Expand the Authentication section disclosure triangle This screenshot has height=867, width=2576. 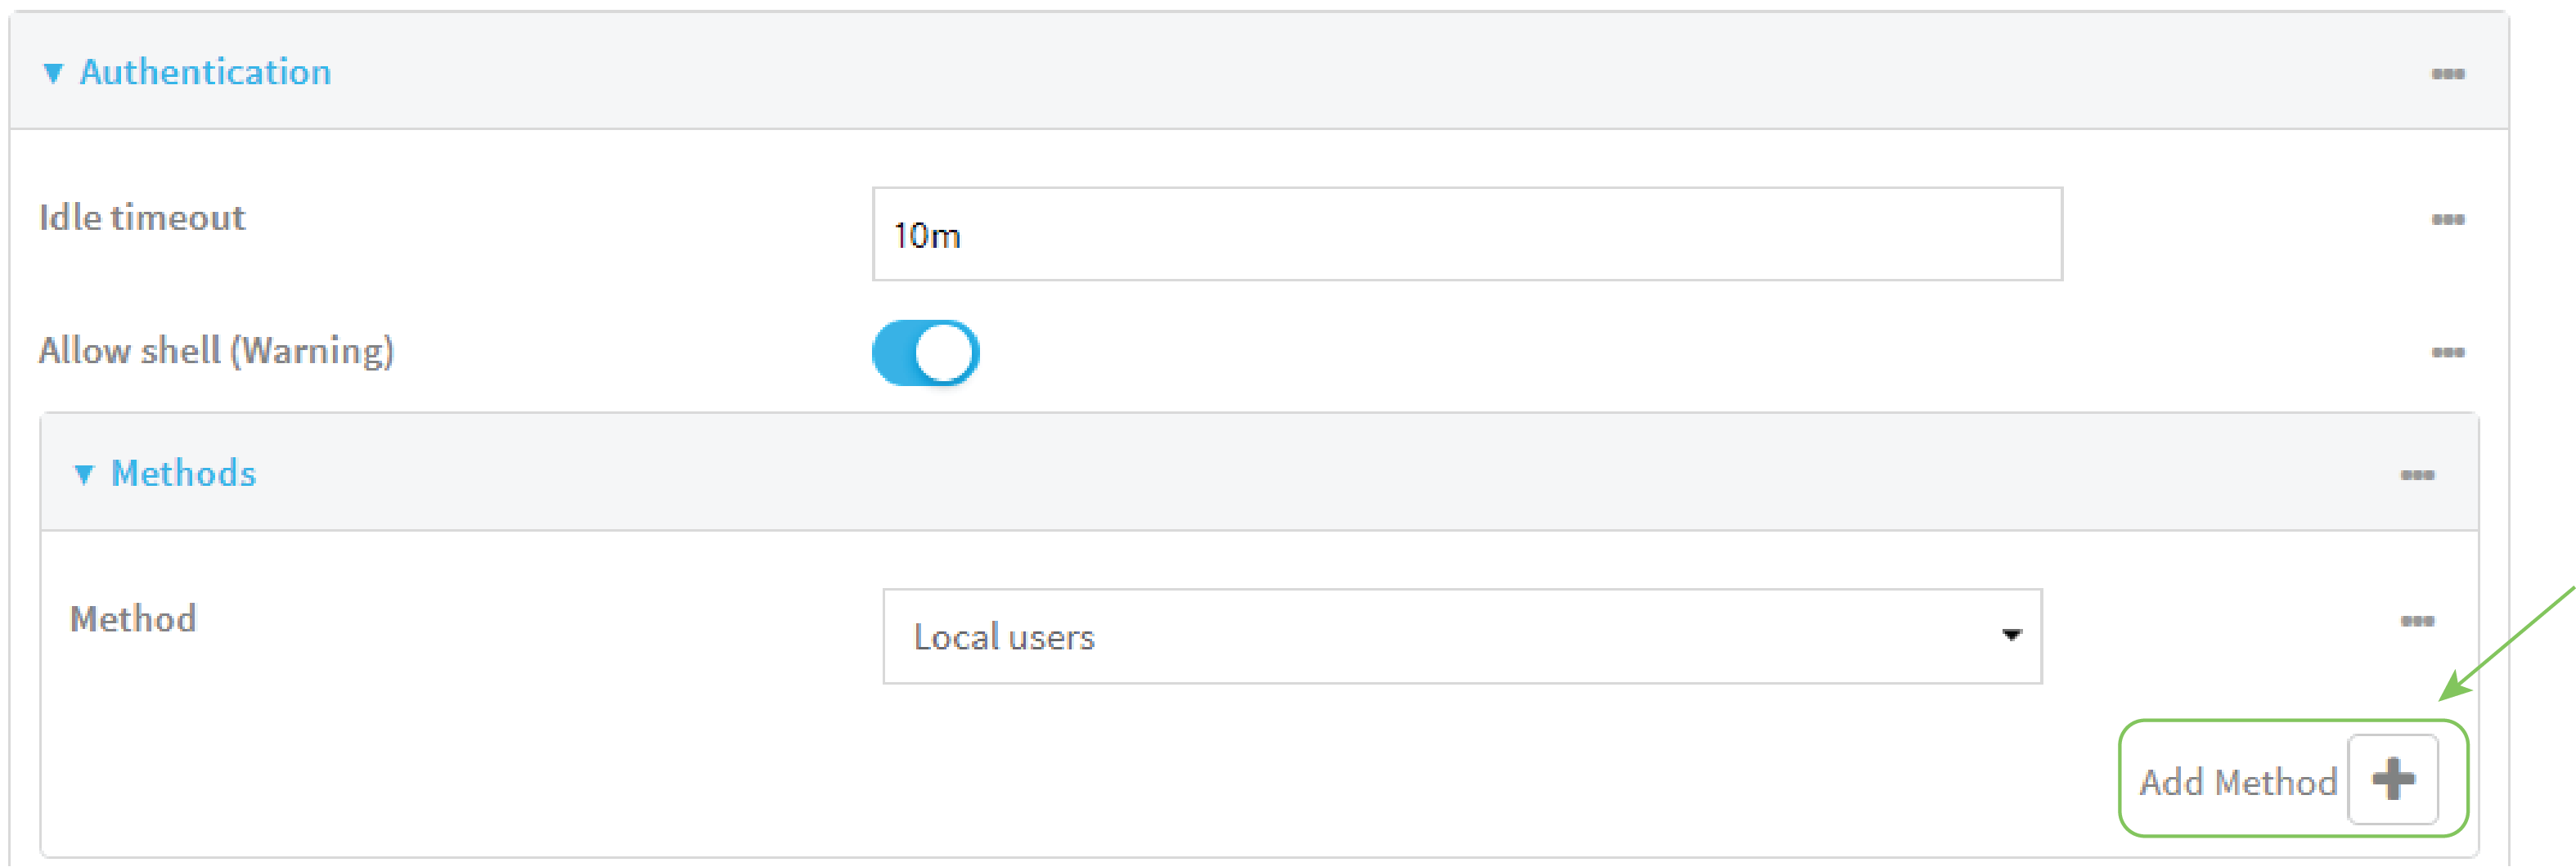click(55, 71)
